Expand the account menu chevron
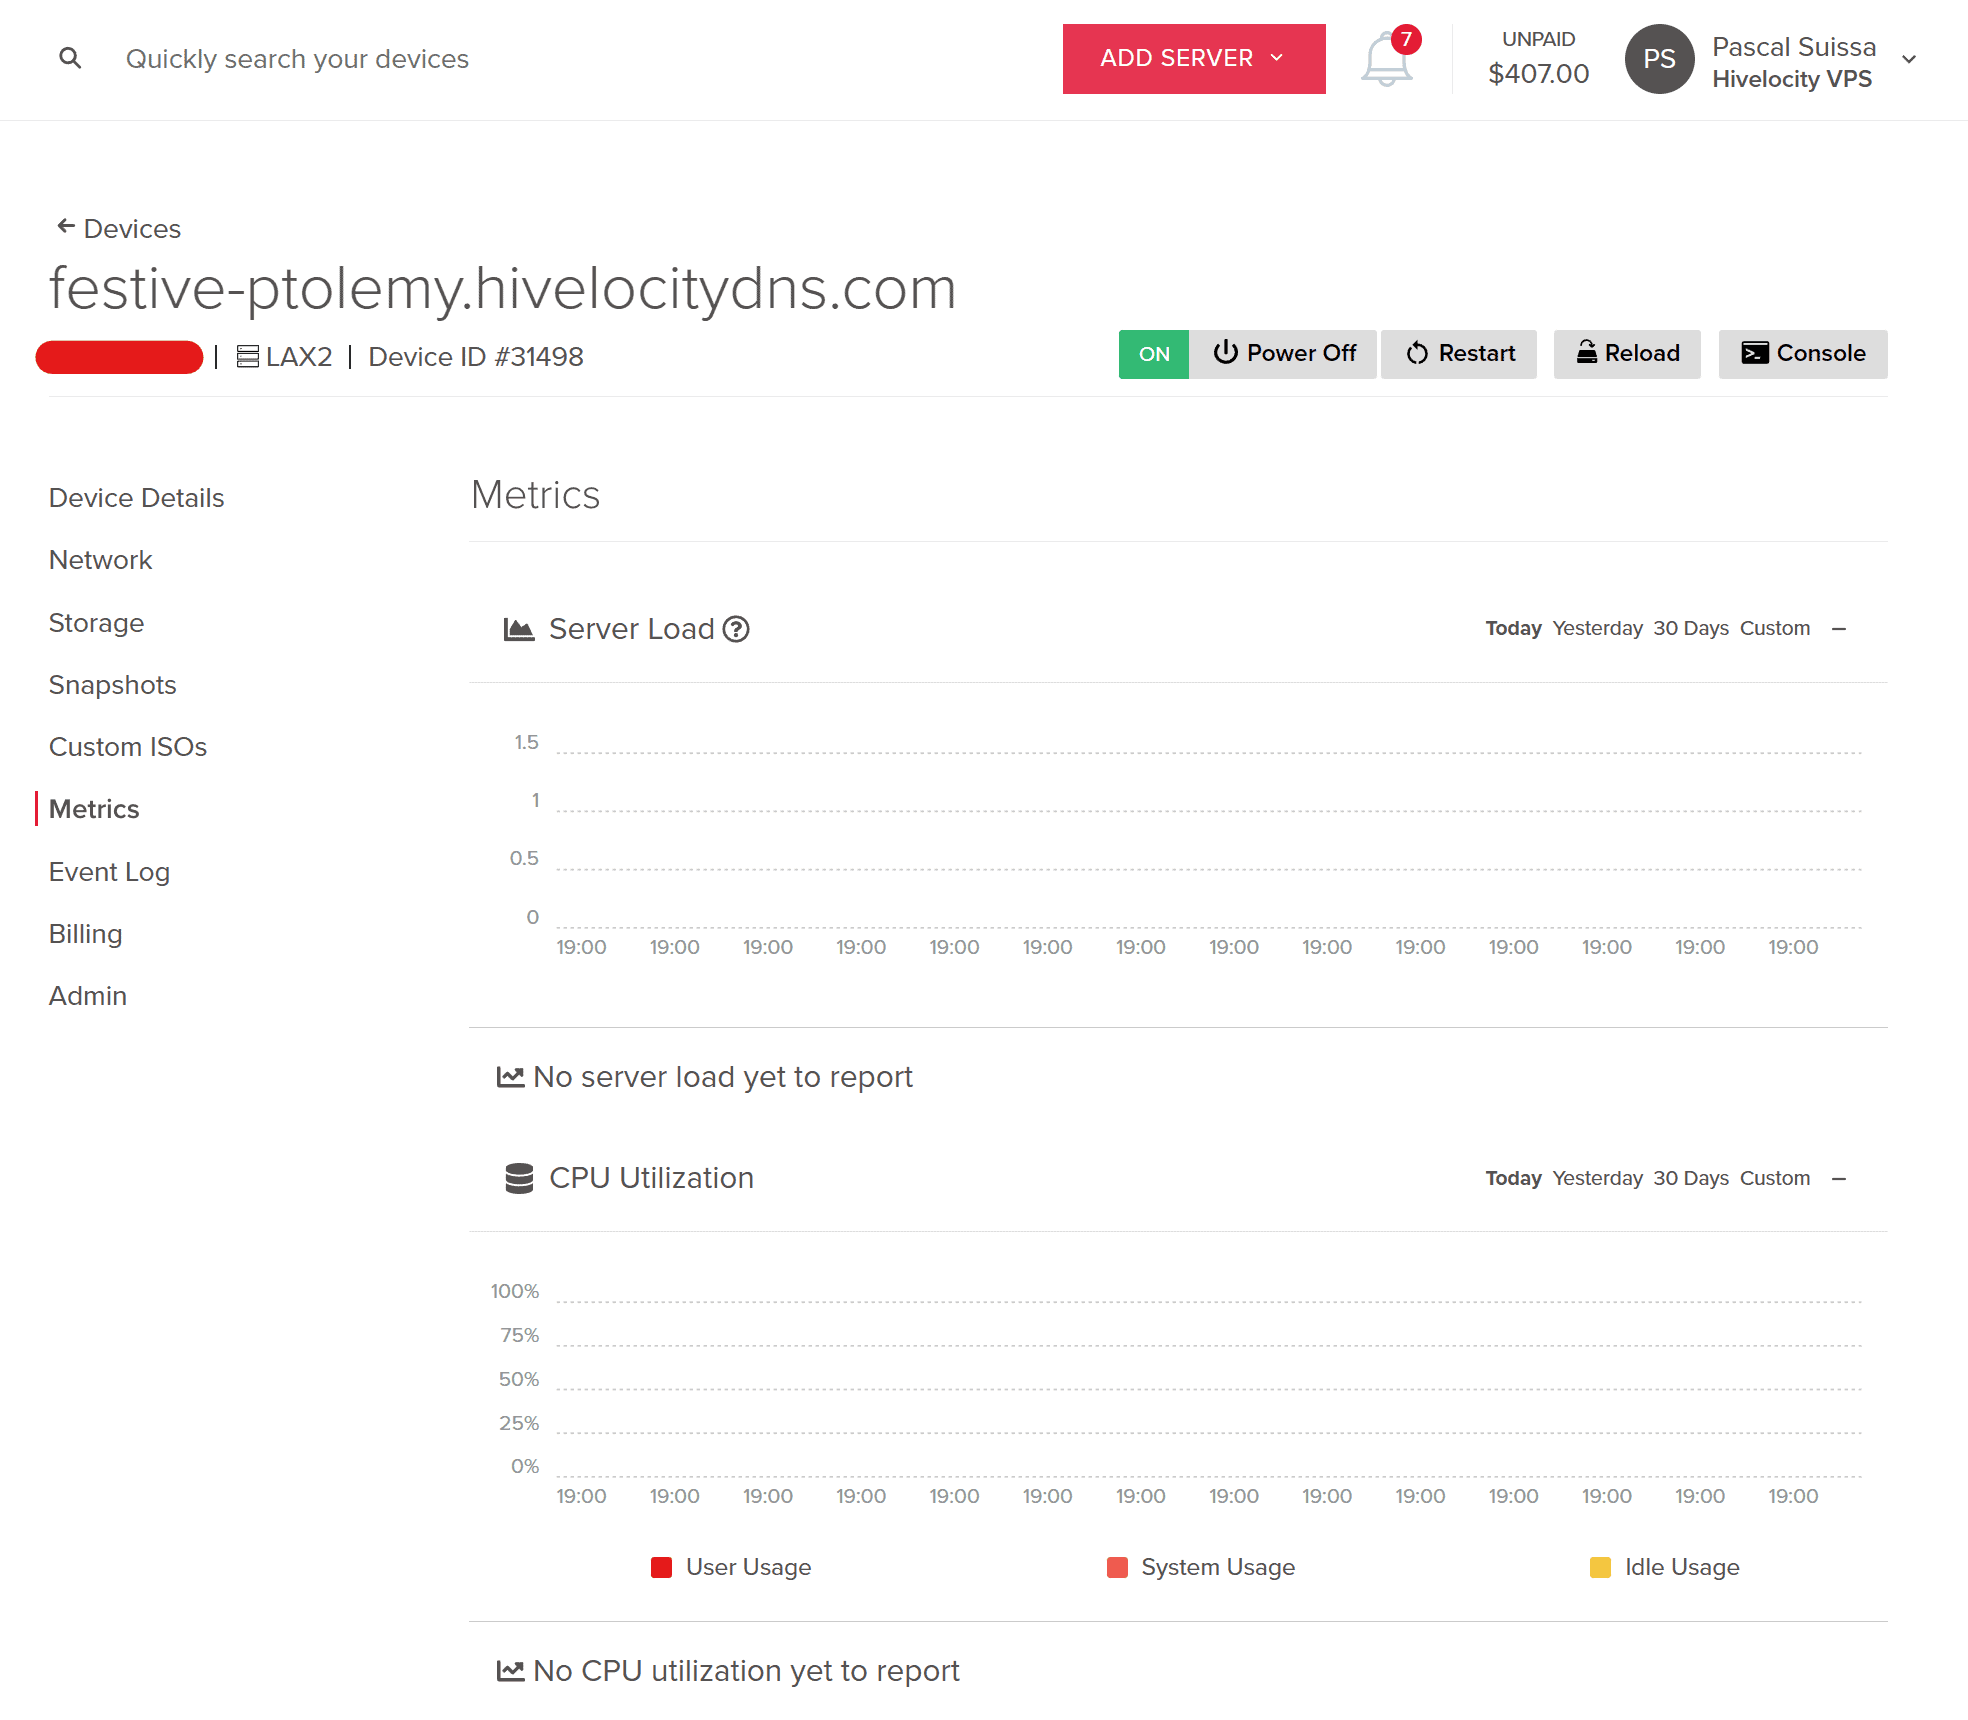This screenshot has width=1968, height=1720. click(1909, 59)
